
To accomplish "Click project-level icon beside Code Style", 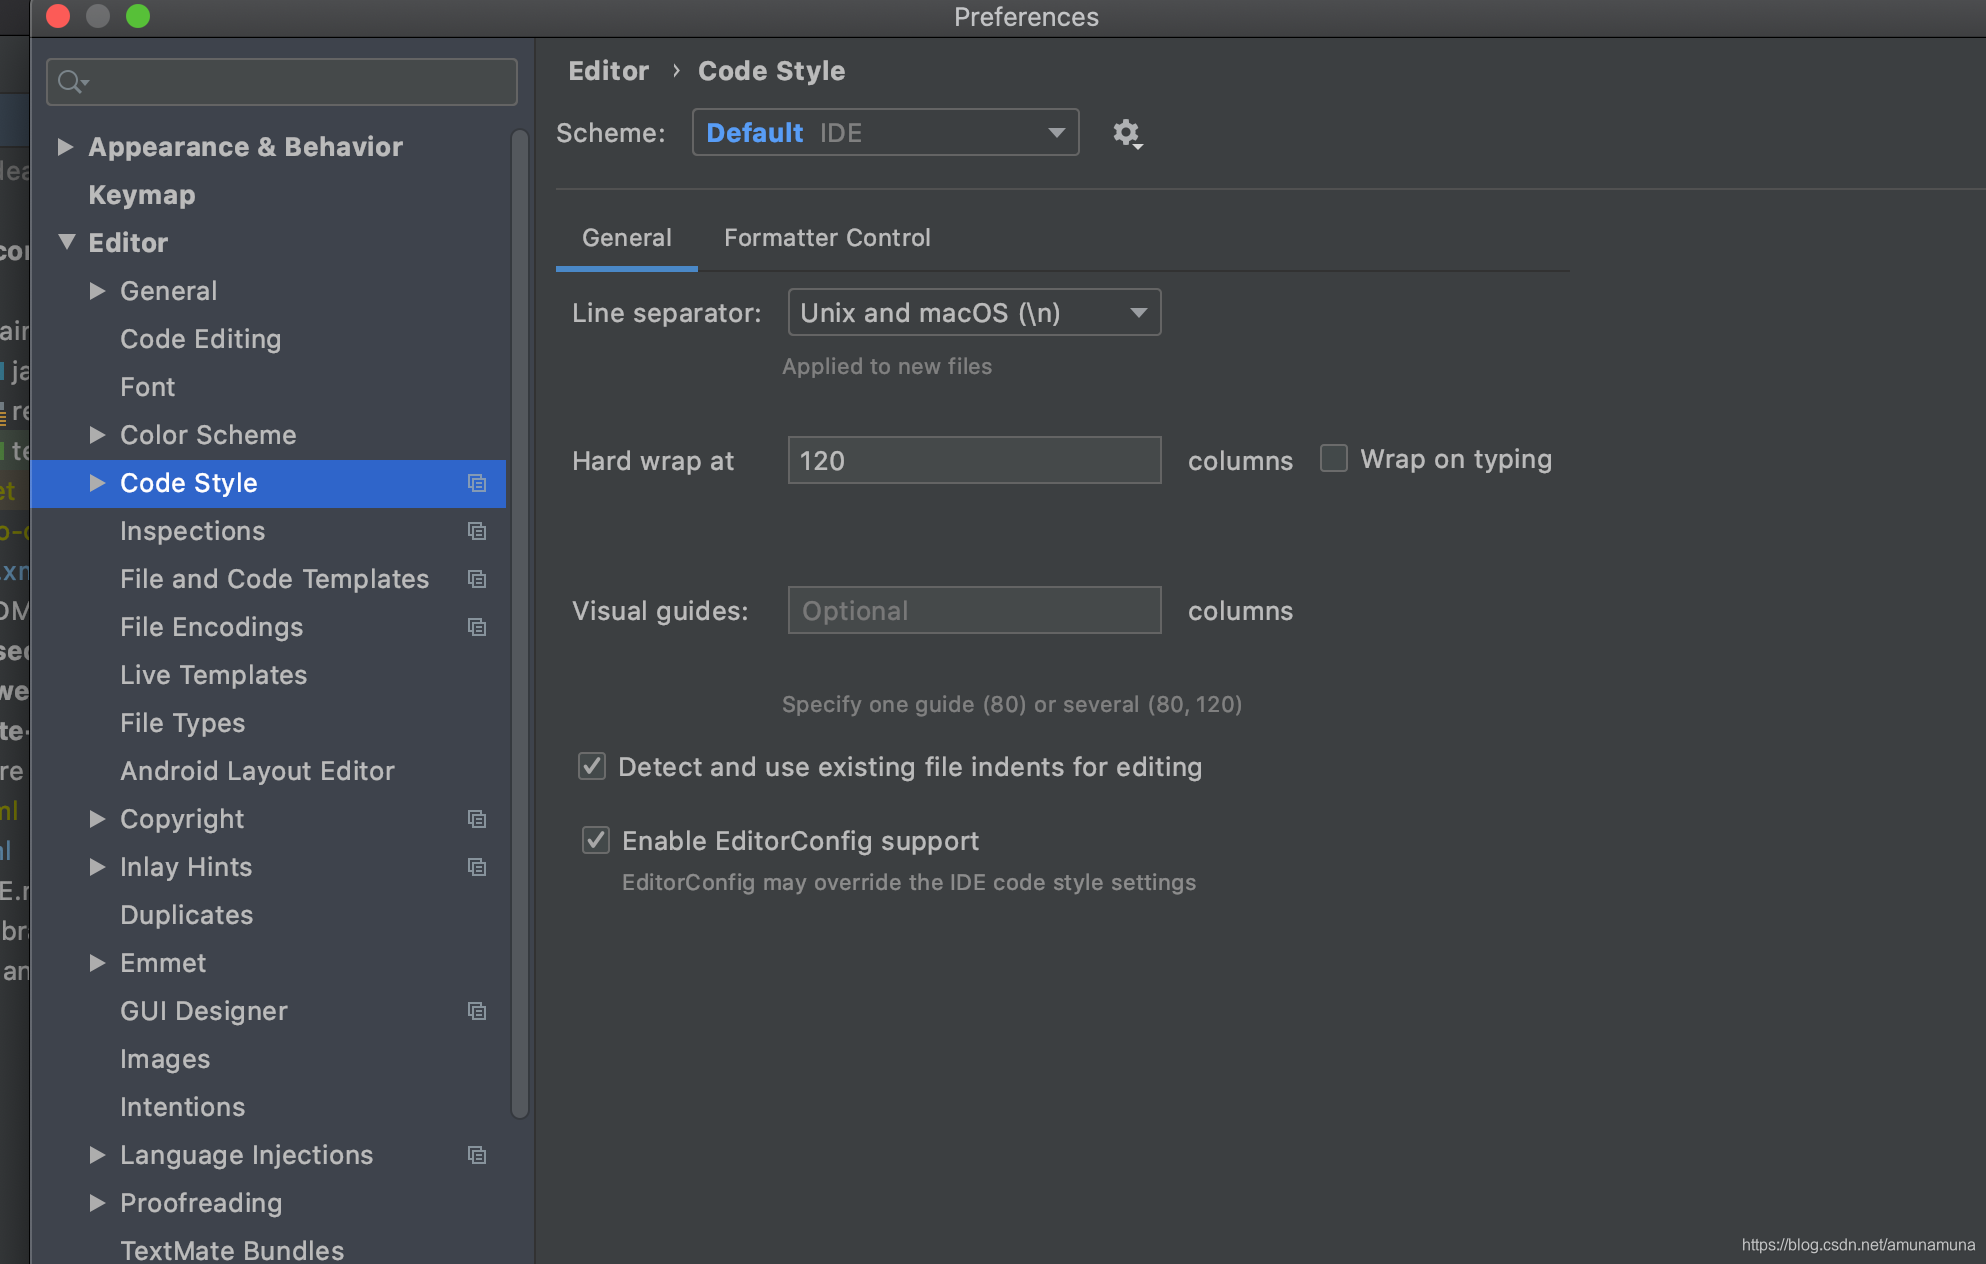I will [477, 483].
